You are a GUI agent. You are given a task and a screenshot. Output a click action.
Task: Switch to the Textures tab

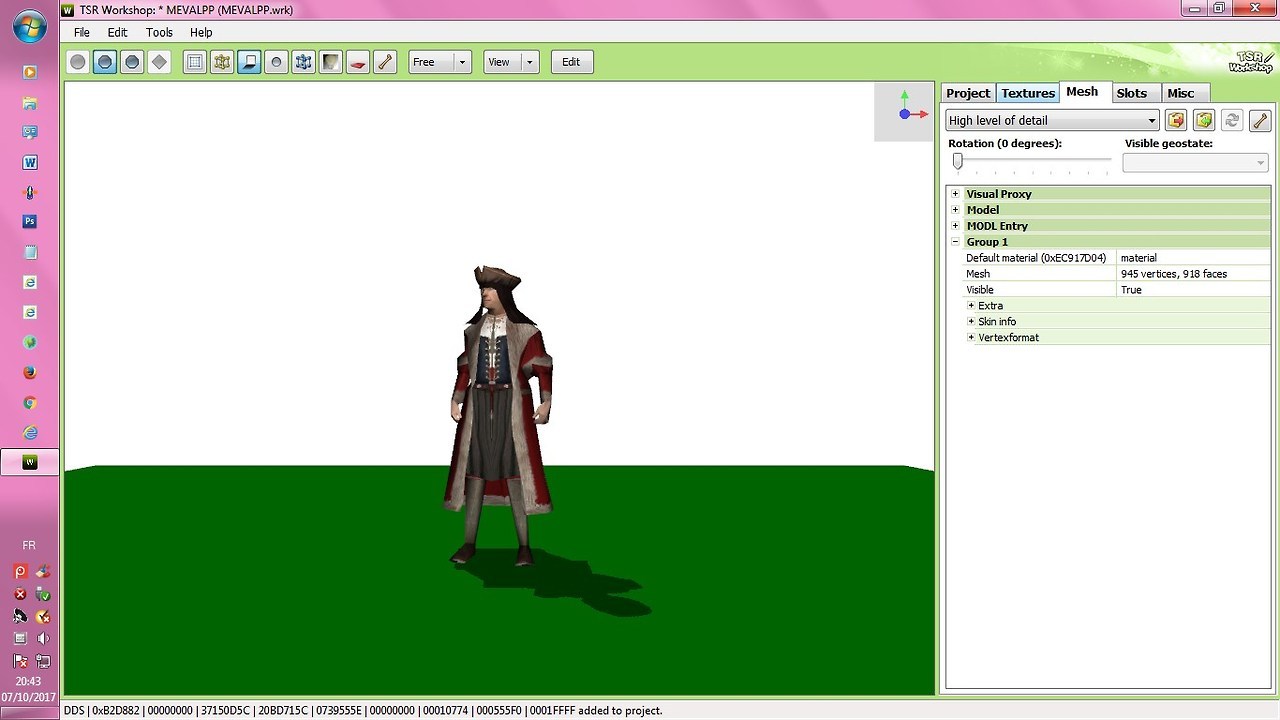1028,93
